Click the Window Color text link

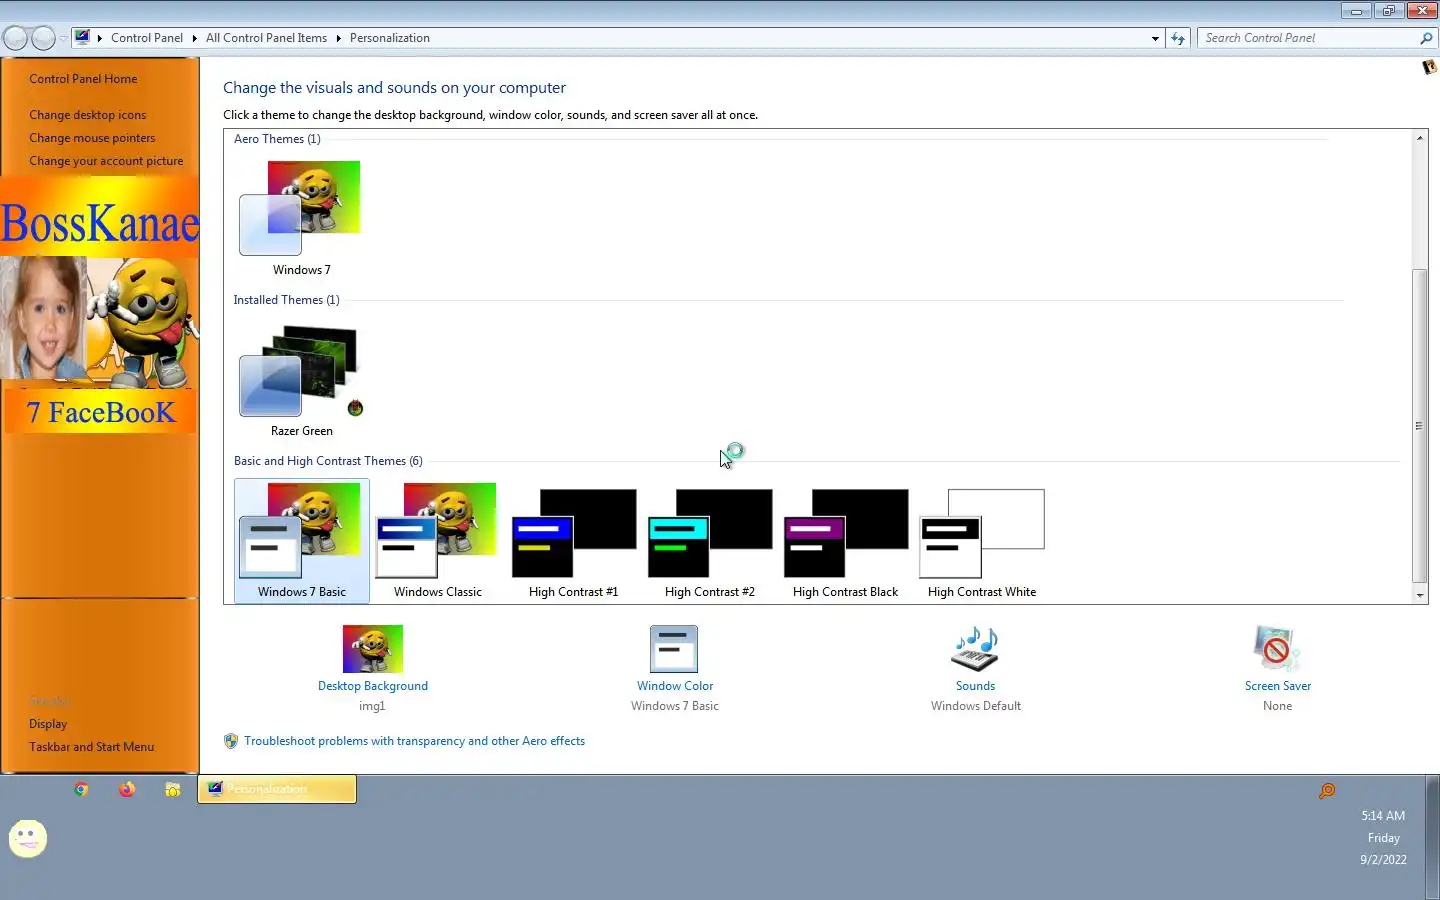tap(675, 686)
